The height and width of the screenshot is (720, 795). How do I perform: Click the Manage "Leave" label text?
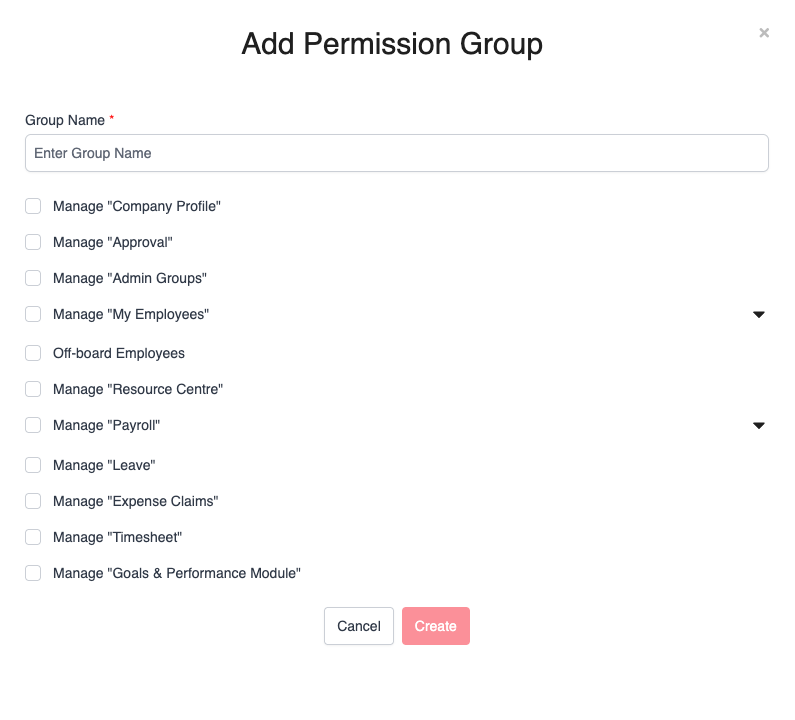(x=104, y=465)
